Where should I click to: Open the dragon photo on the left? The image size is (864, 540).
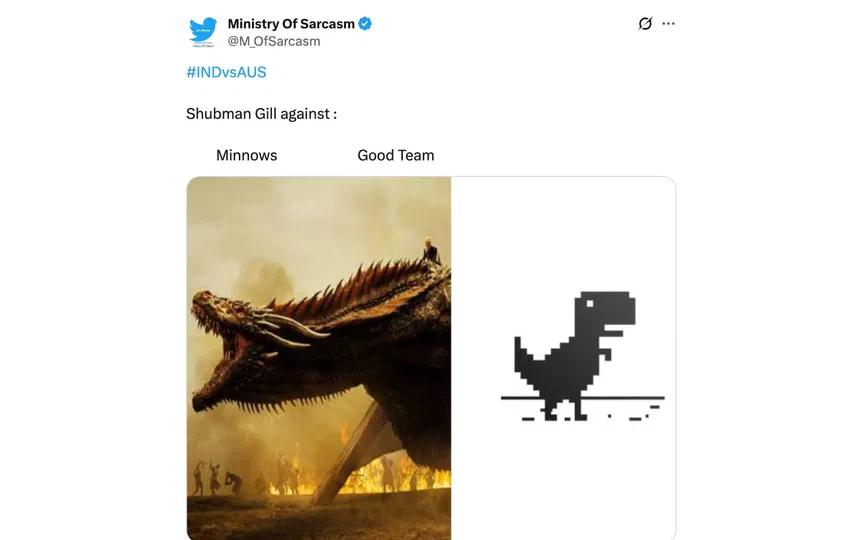pyautogui.click(x=319, y=358)
